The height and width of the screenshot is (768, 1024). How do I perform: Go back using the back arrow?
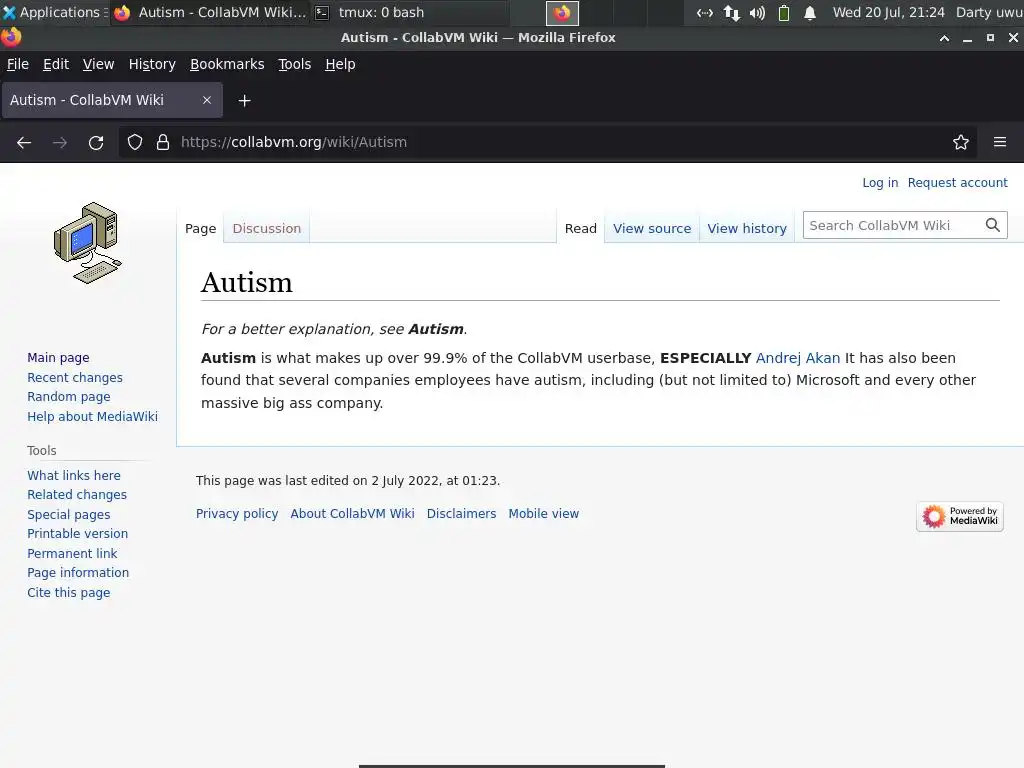tap(24, 142)
